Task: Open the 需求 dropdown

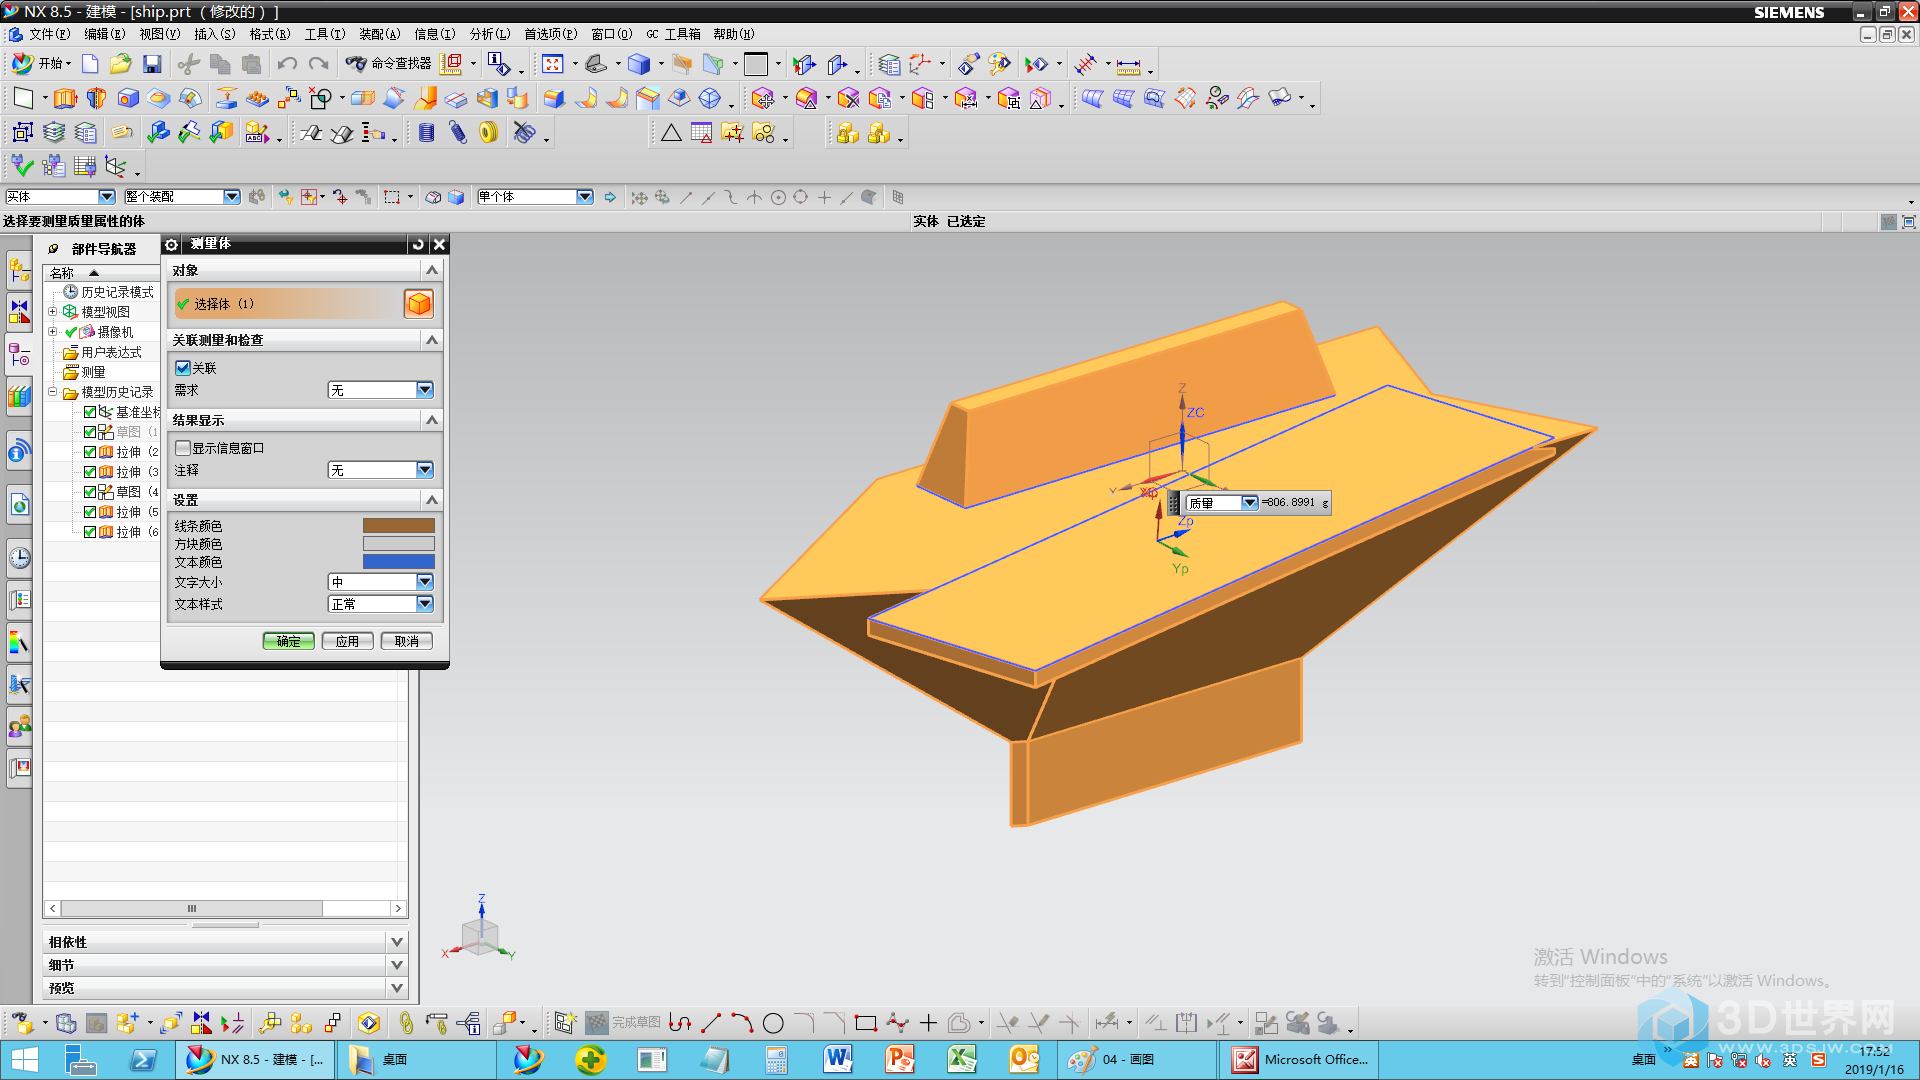Action: tap(381, 390)
